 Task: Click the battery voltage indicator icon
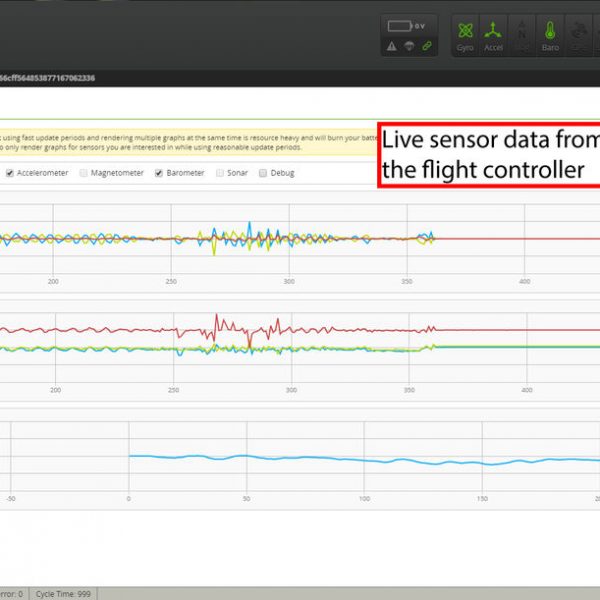click(399, 26)
